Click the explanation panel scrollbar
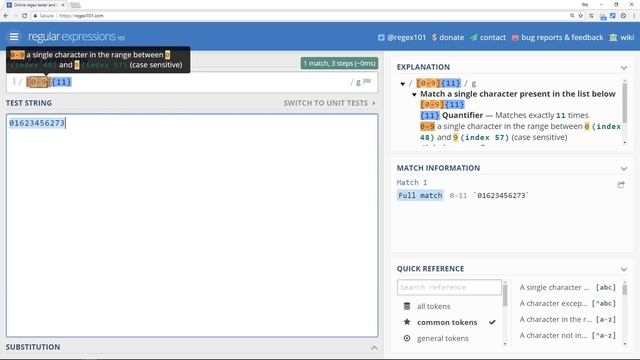The width and height of the screenshot is (640, 360). [x=624, y=102]
